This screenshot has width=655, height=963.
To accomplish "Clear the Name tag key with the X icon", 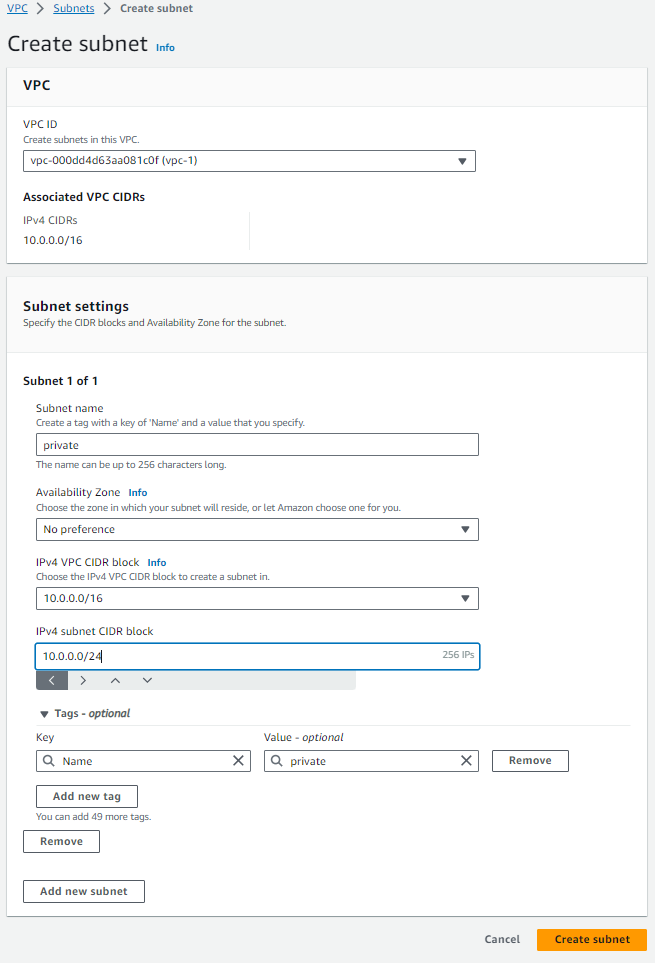I will [238, 761].
